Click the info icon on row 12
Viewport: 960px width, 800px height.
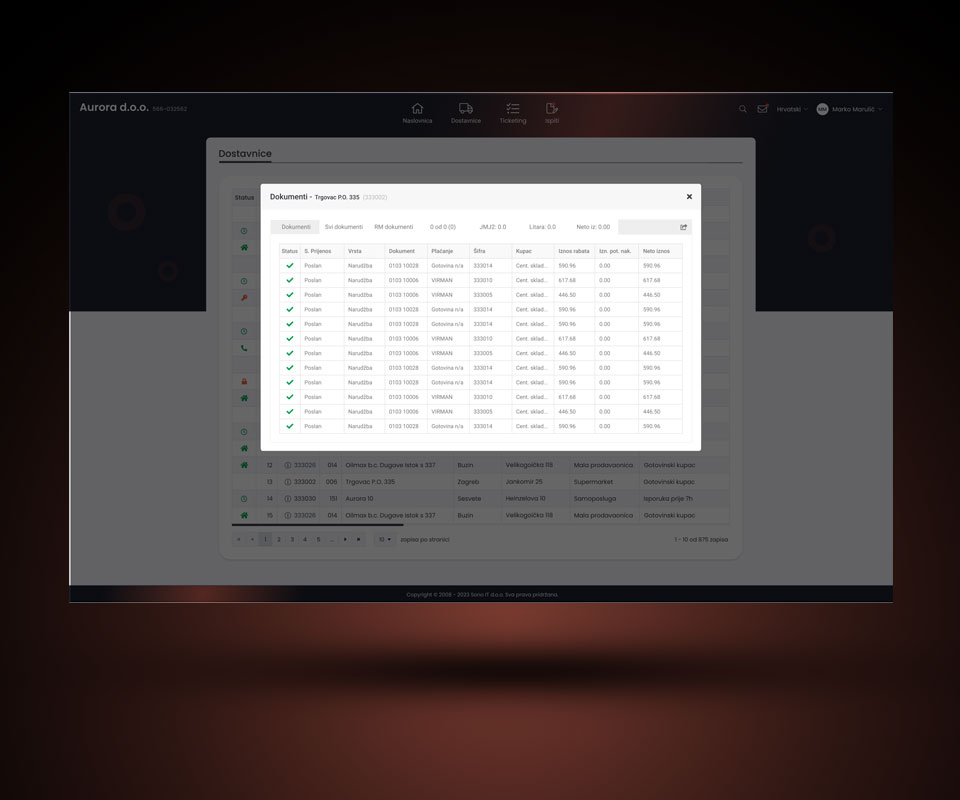[288, 465]
